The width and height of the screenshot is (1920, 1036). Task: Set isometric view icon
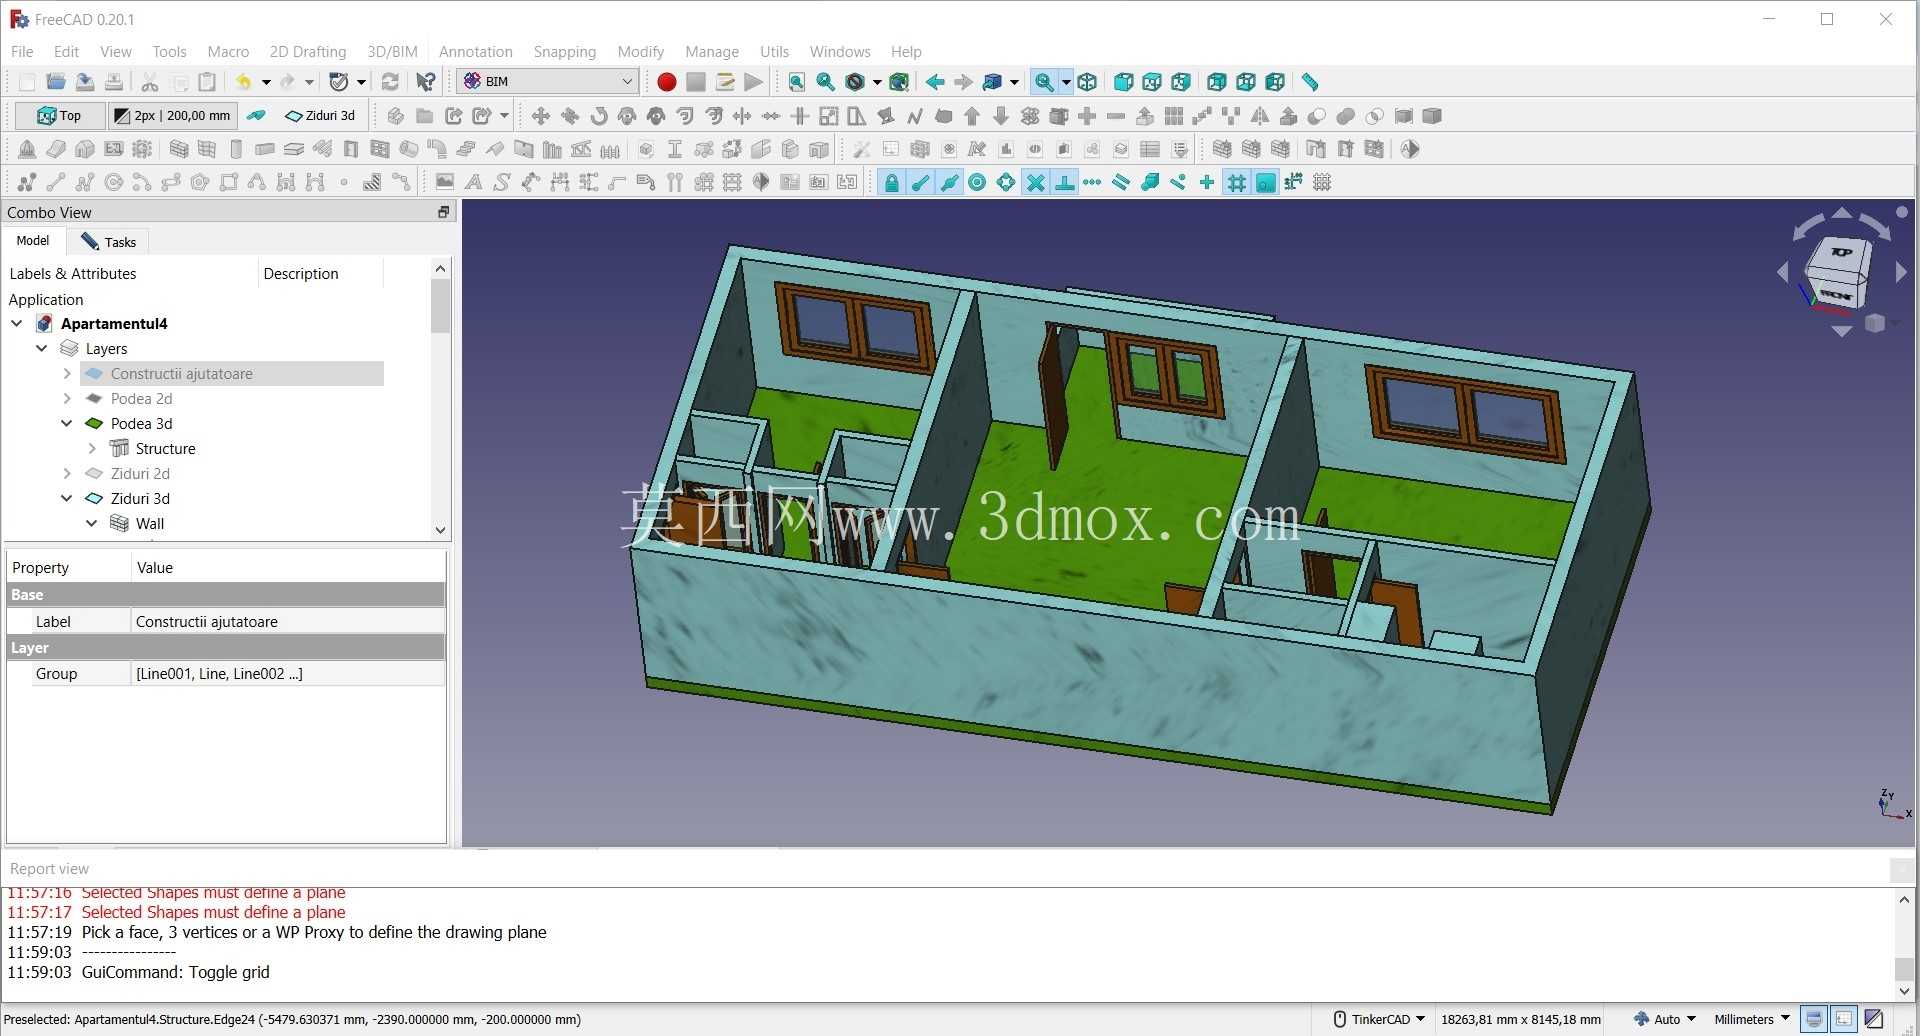point(1088,82)
